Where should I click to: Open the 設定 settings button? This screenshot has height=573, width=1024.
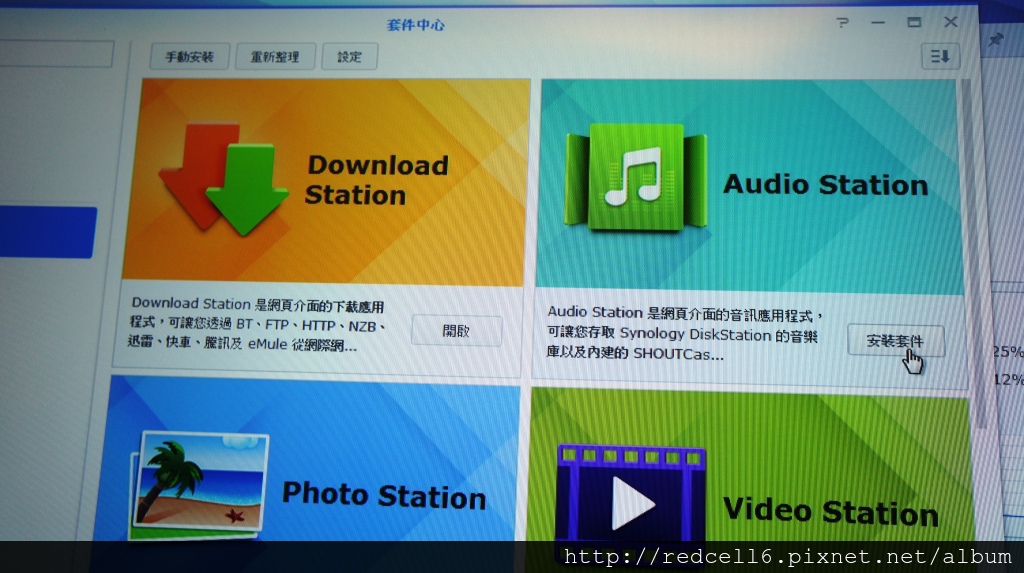coord(349,57)
